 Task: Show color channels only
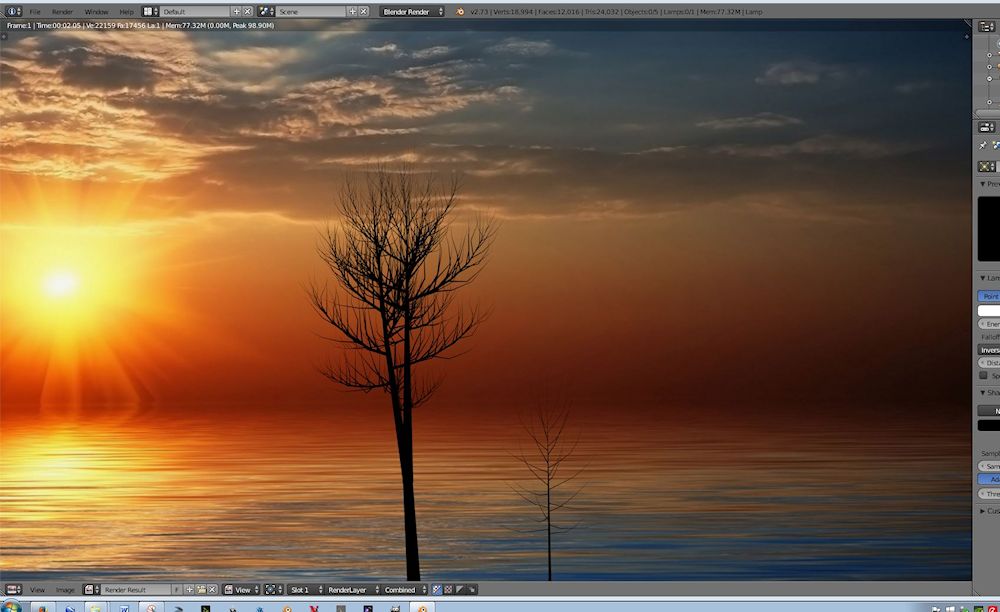[448, 590]
